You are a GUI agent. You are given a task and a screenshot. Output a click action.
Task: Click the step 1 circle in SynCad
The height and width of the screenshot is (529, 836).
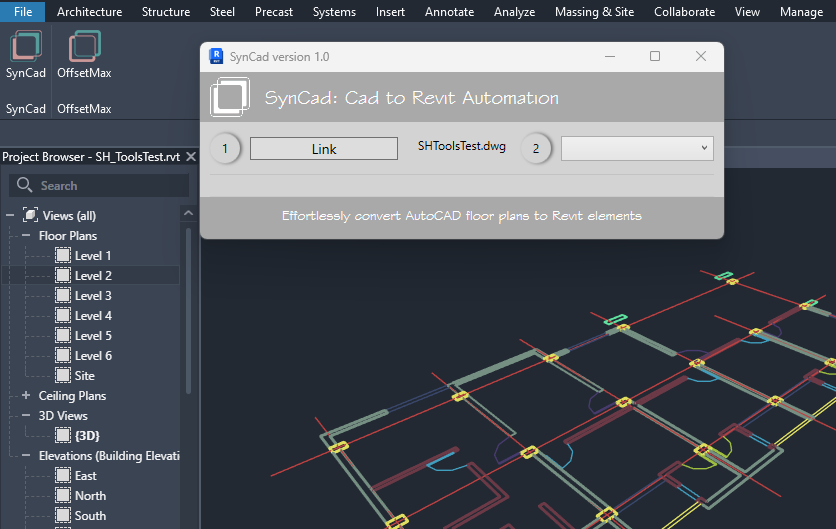coord(225,148)
